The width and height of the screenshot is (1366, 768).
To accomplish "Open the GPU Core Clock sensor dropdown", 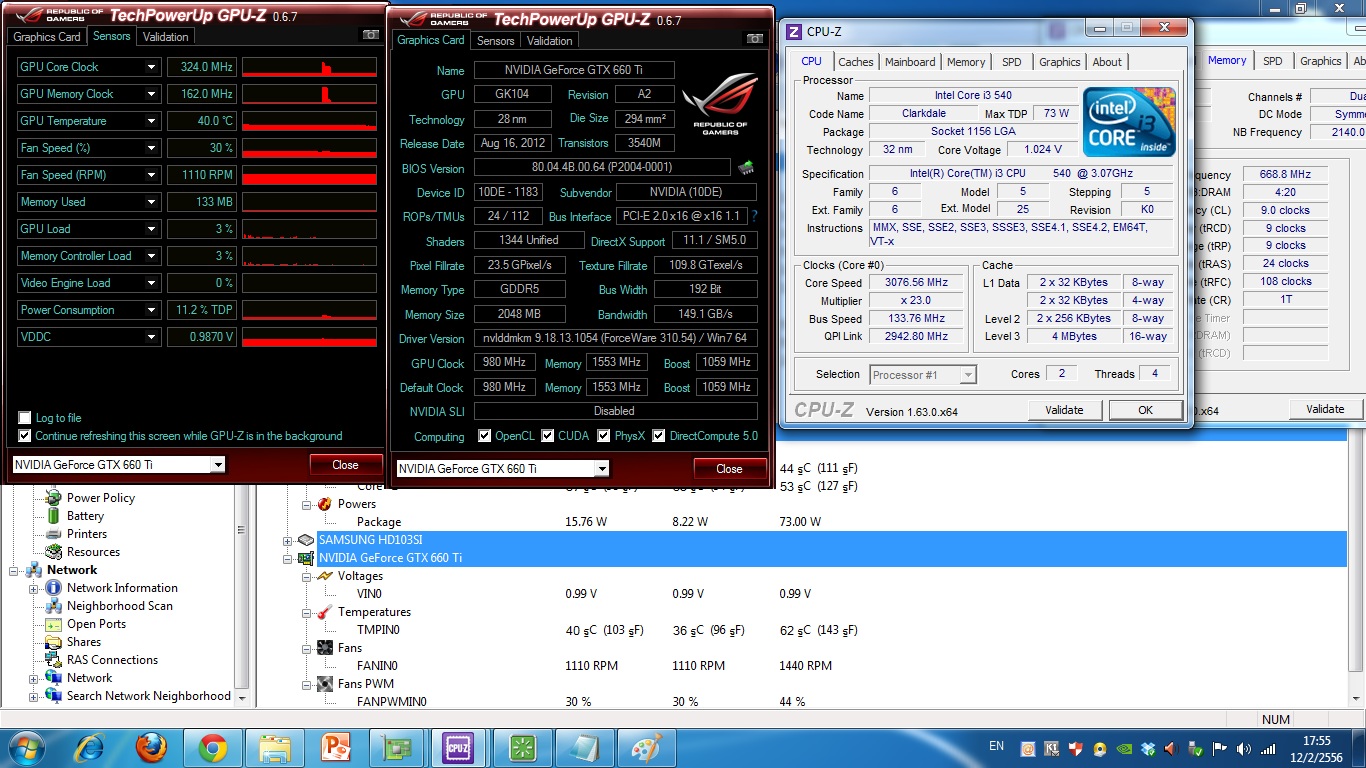I will tap(151, 67).
